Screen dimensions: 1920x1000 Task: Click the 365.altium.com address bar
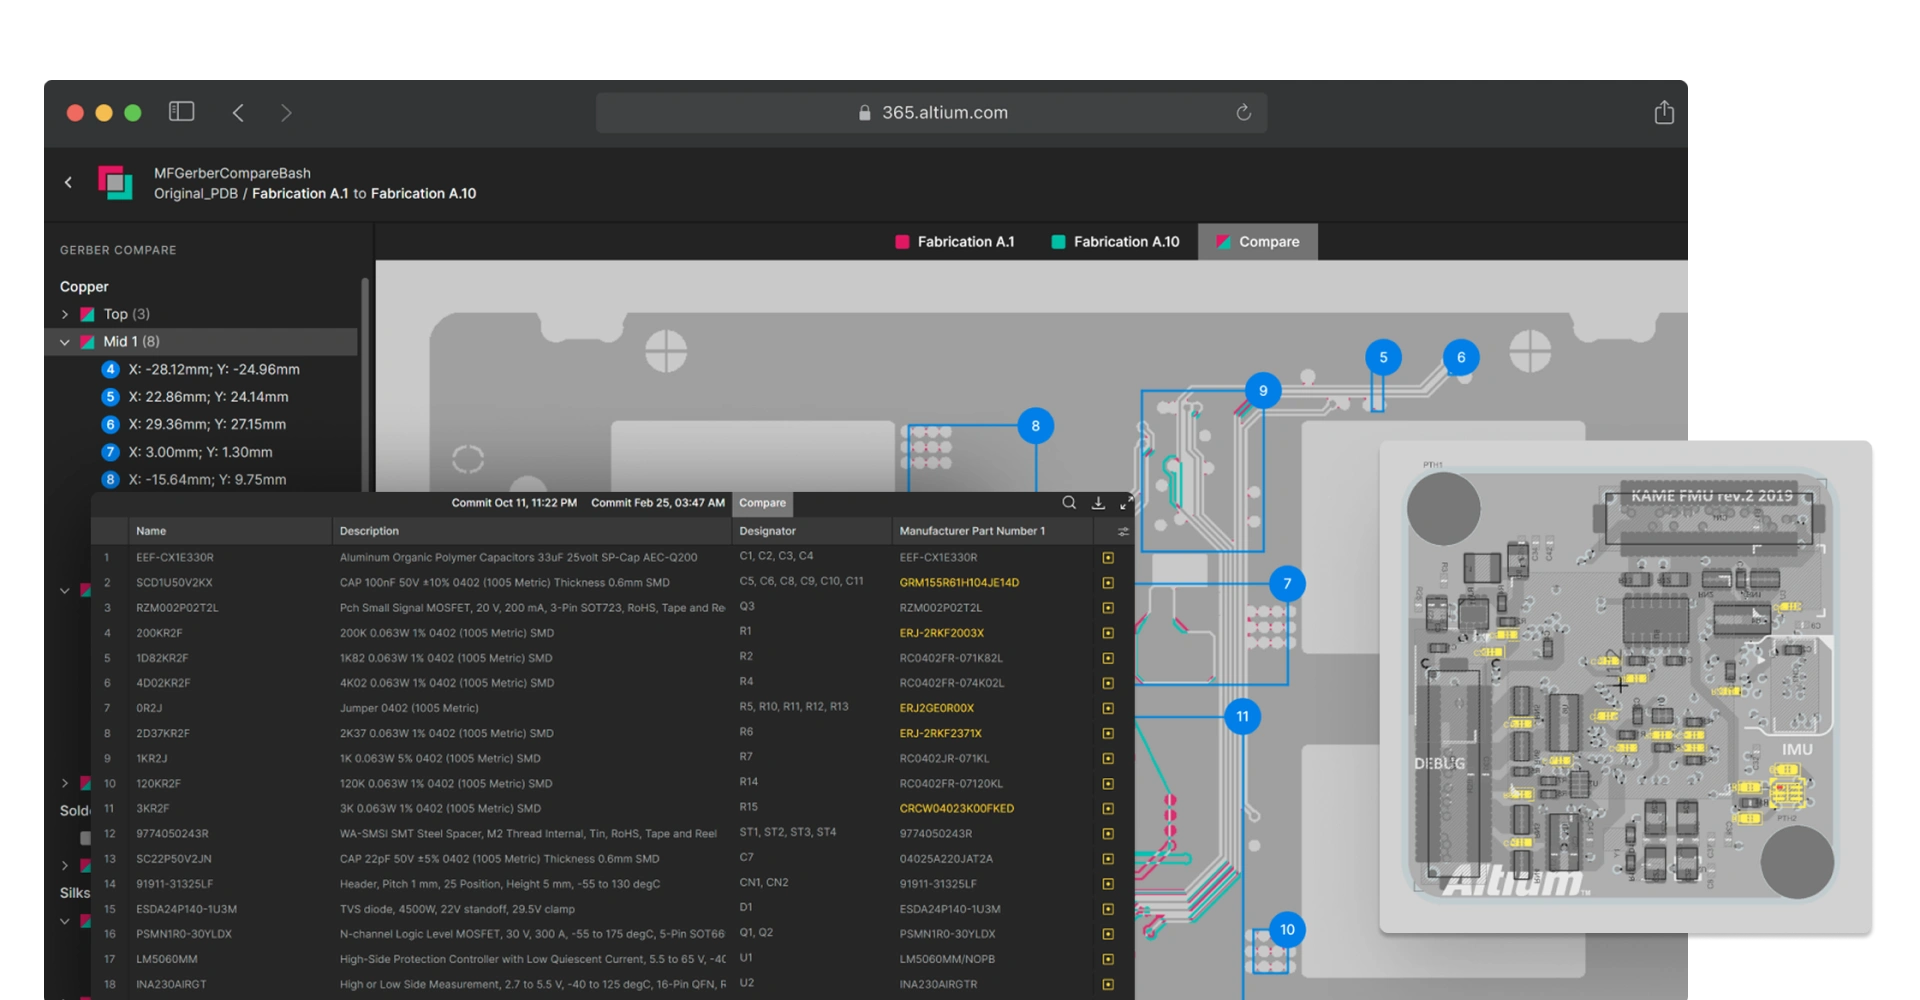pos(932,113)
